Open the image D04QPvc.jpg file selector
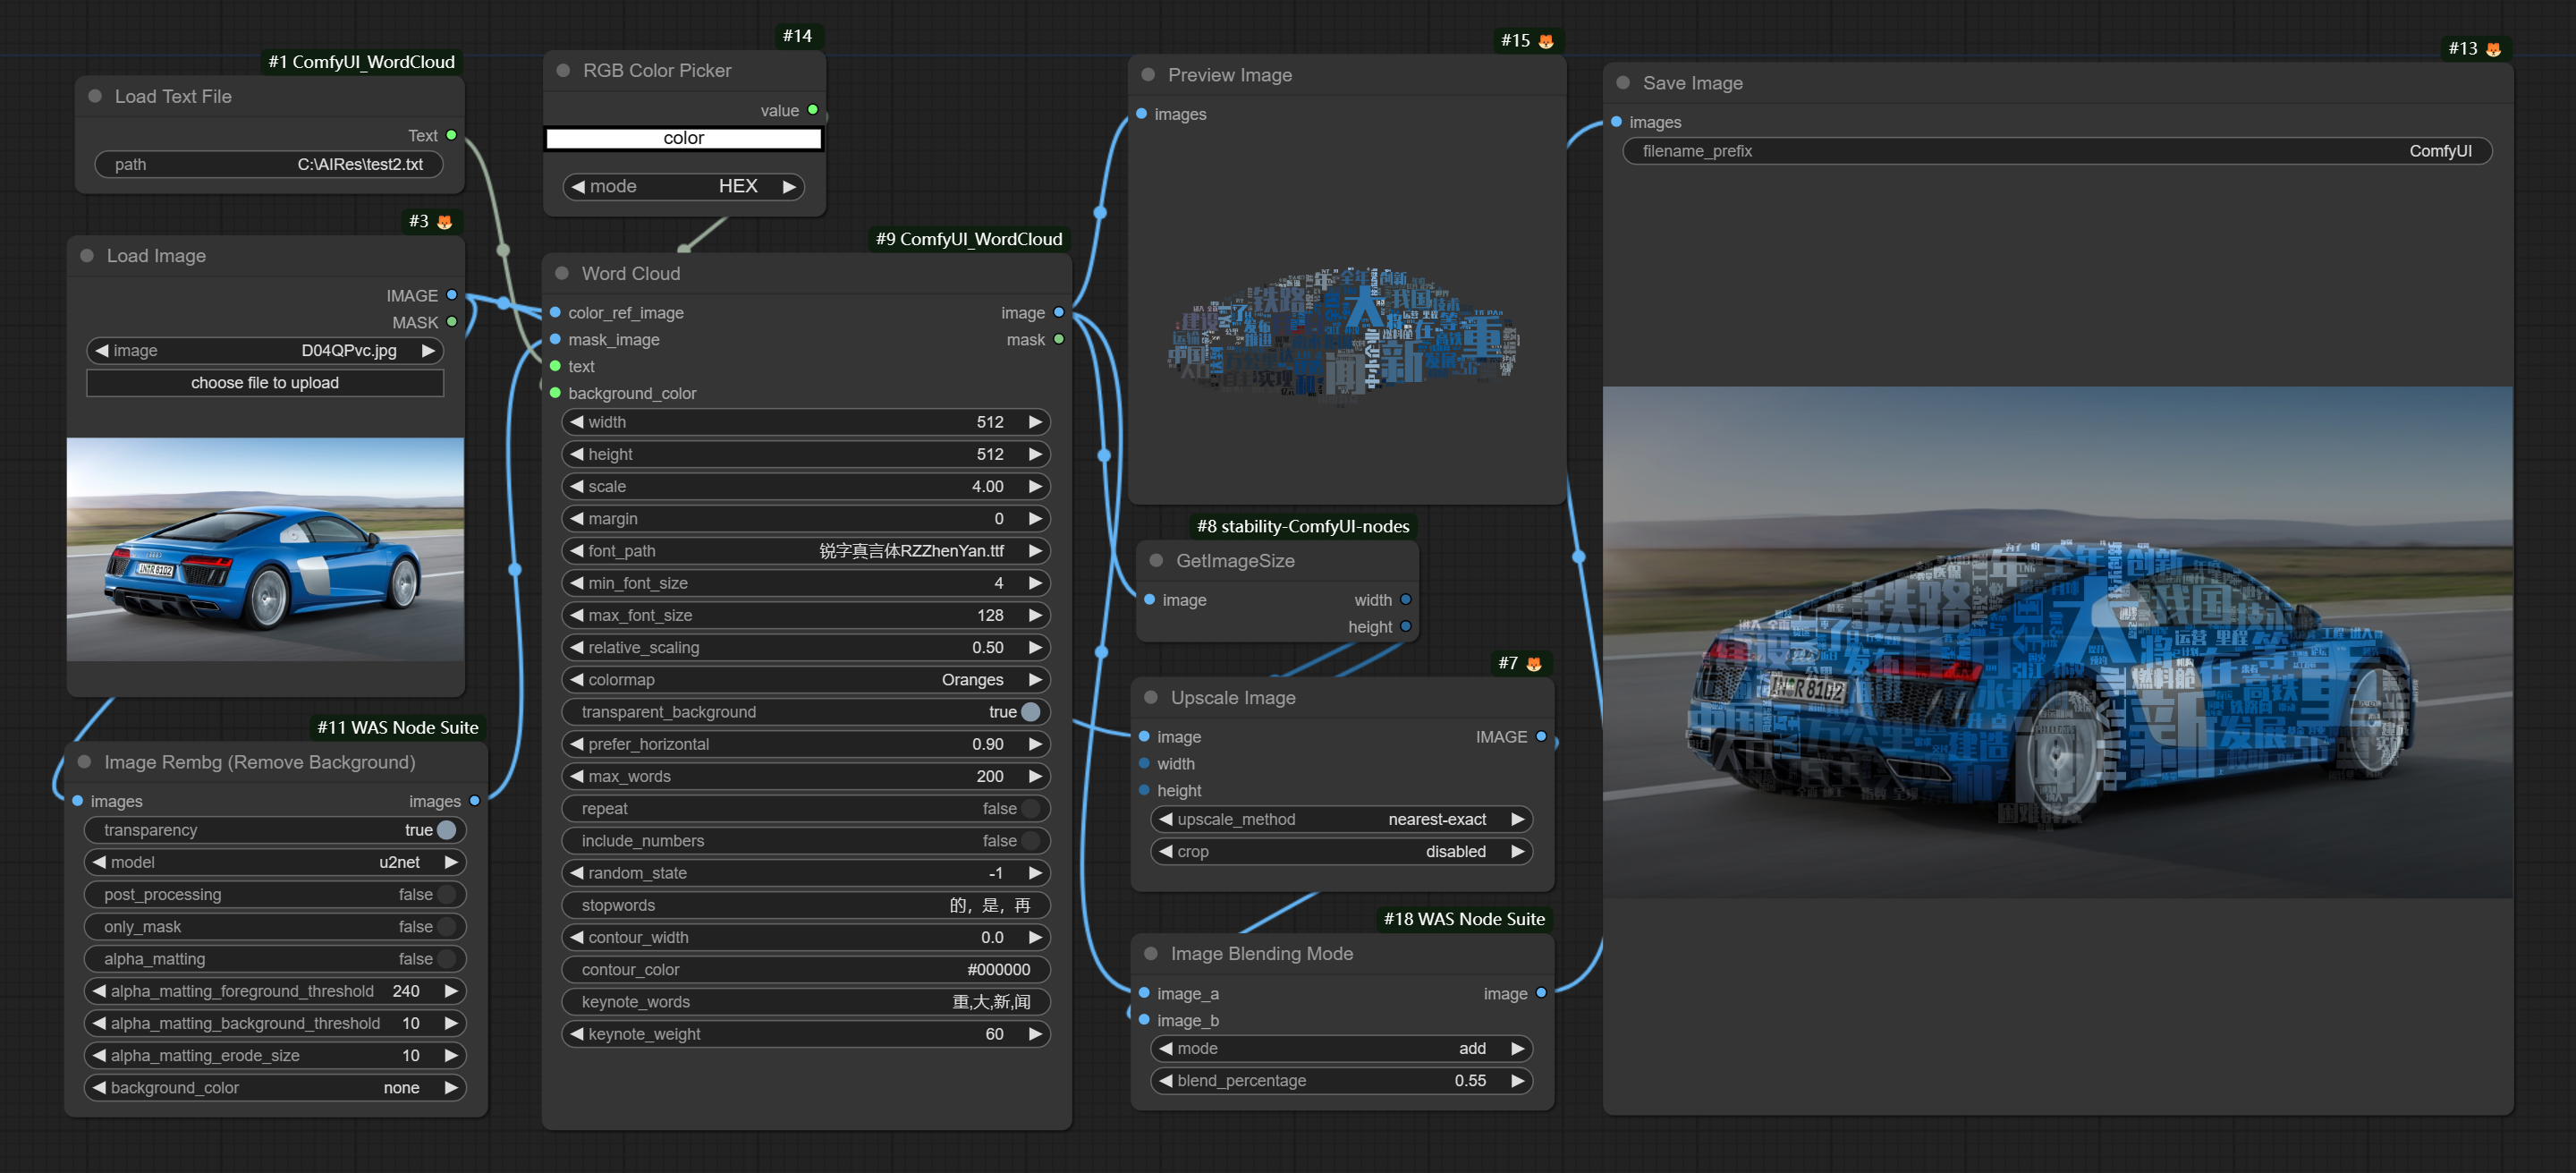 click(x=265, y=350)
